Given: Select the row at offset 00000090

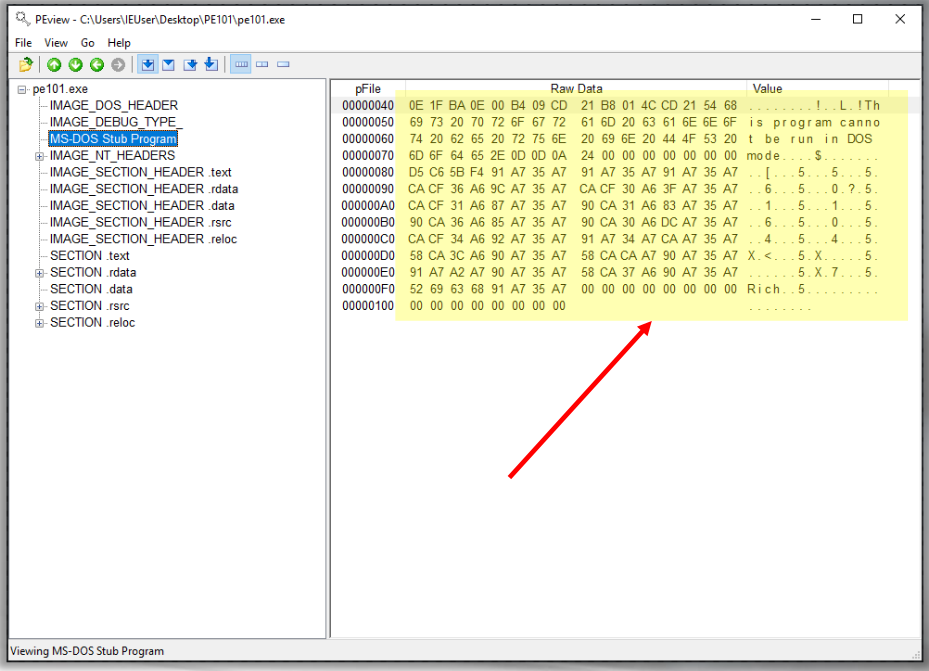Looking at the screenshot, I should point(625,189).
